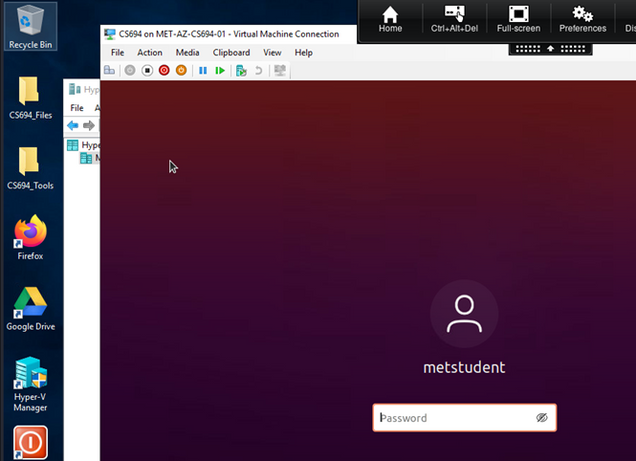Click the Ctrl+Alt+Del toolbar button in VM window
636x461 pixels.
point(109,71)
